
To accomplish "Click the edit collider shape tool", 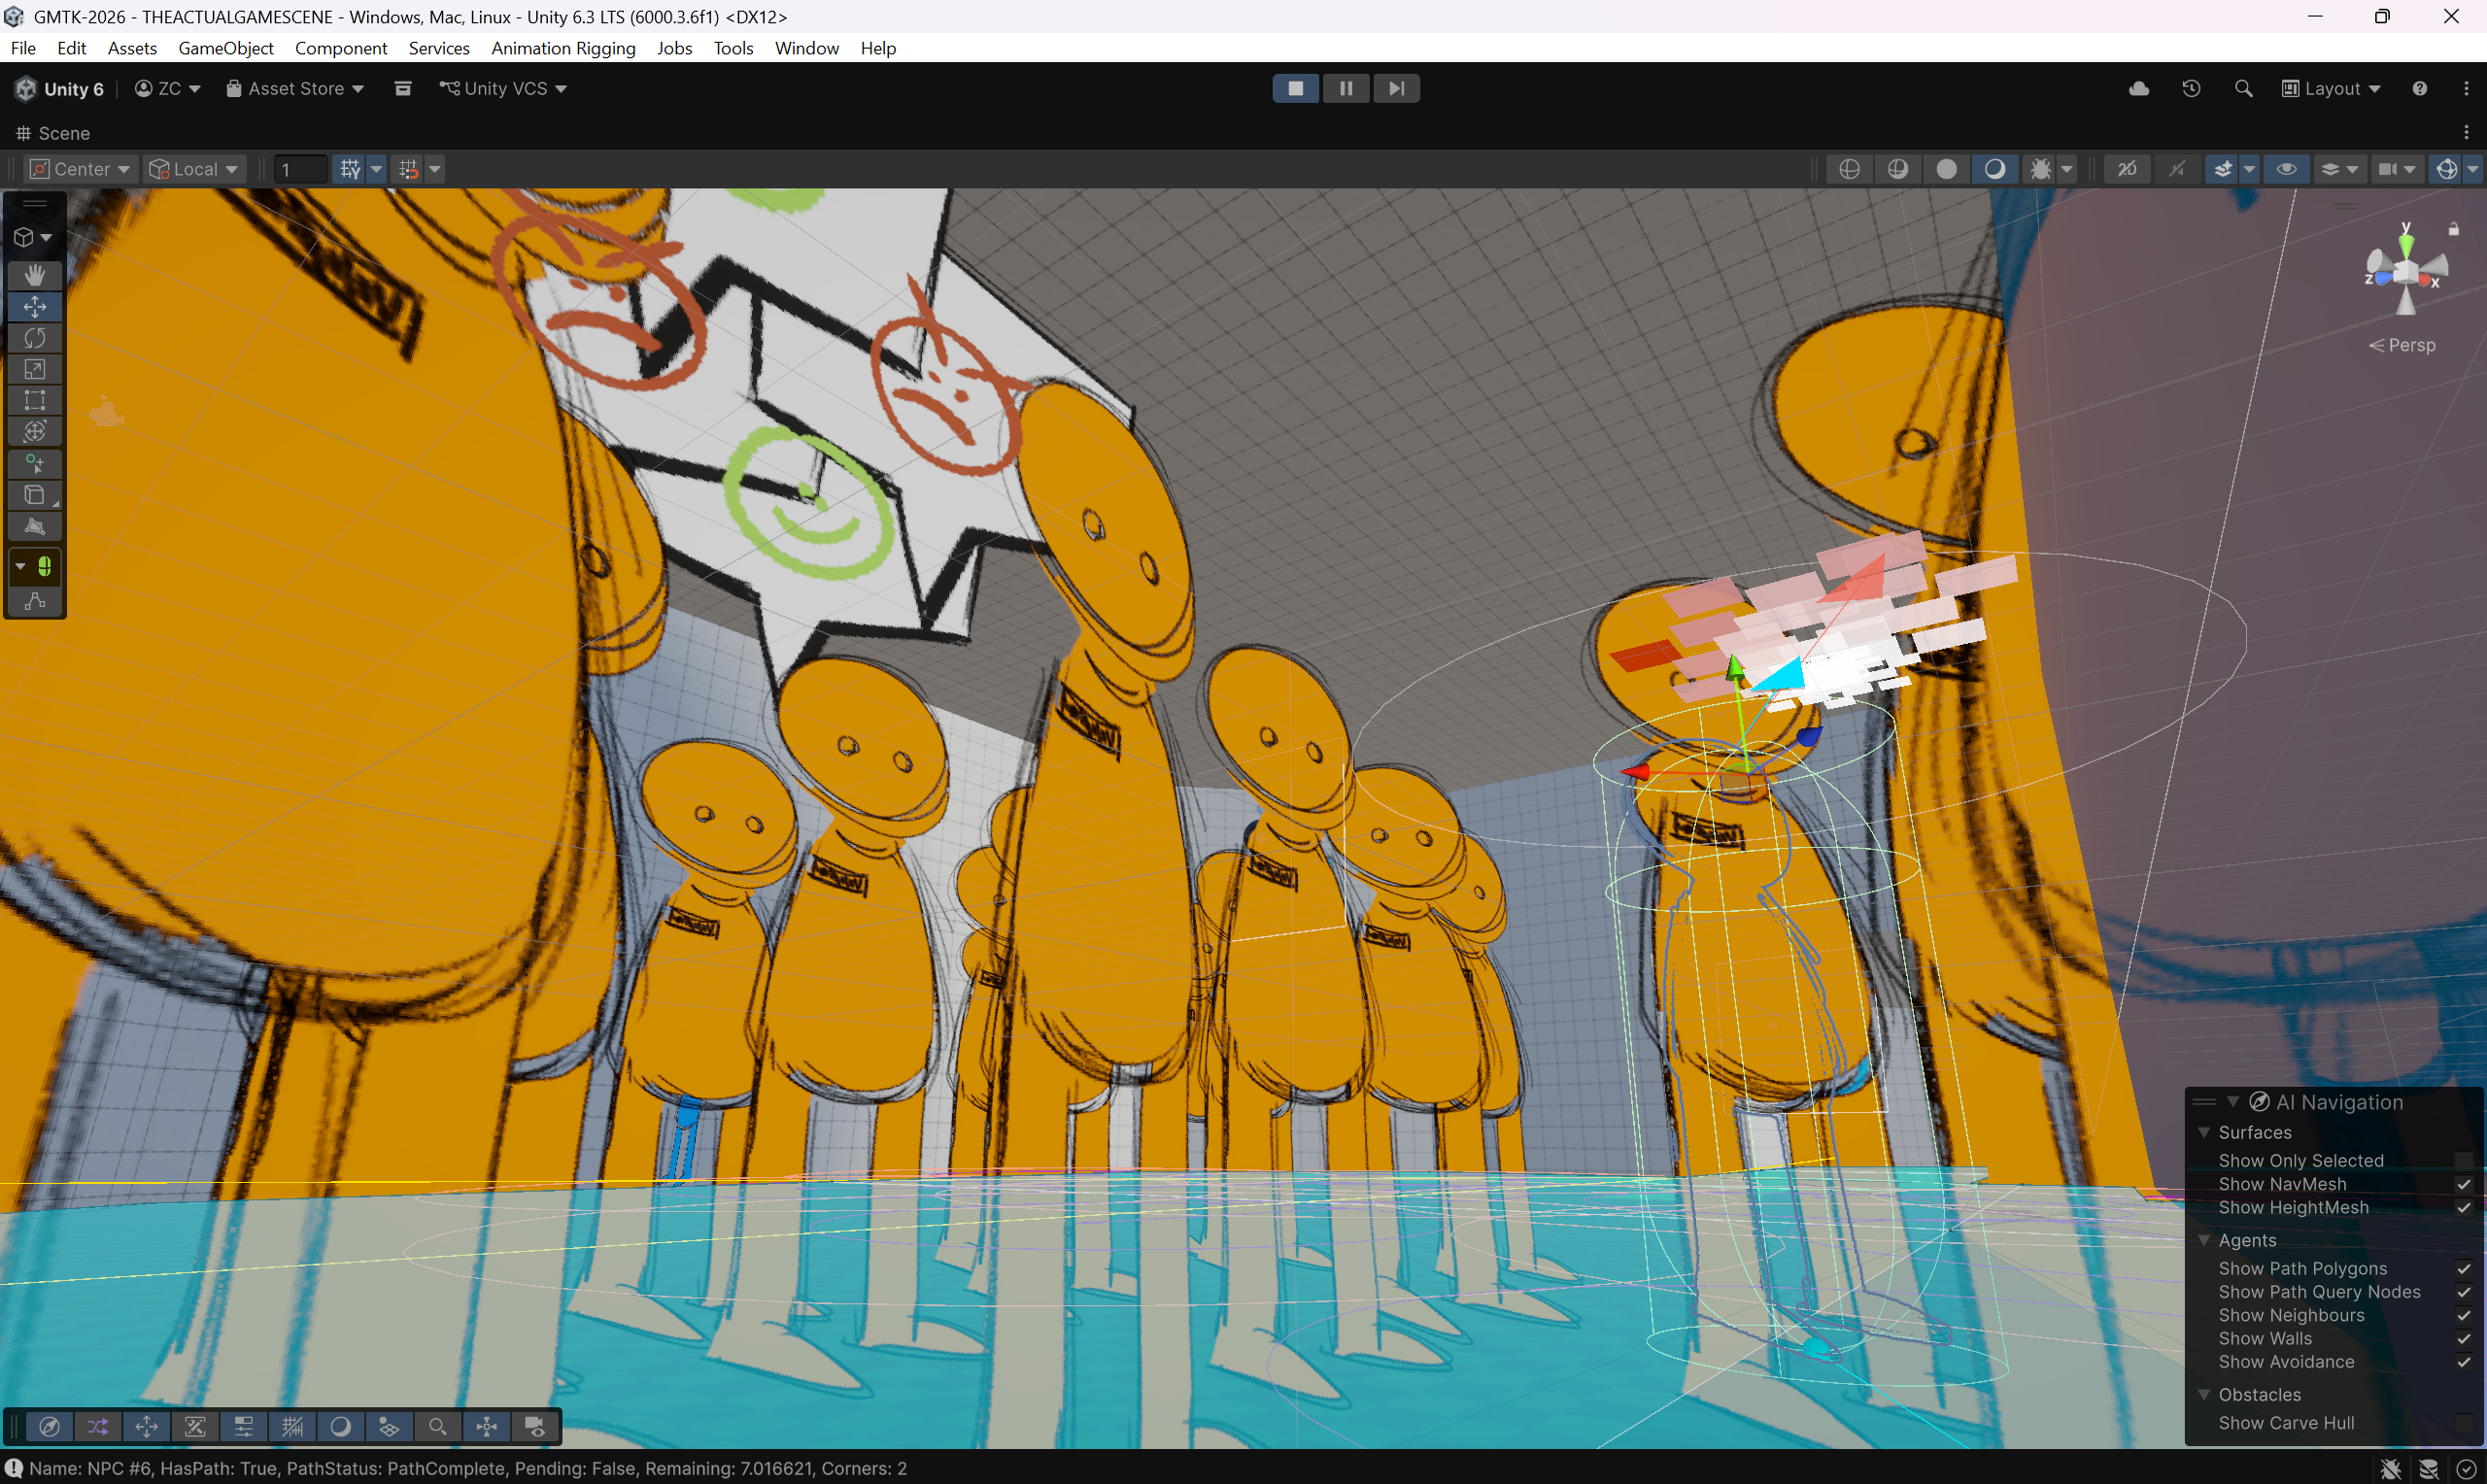I will (35, 526).
